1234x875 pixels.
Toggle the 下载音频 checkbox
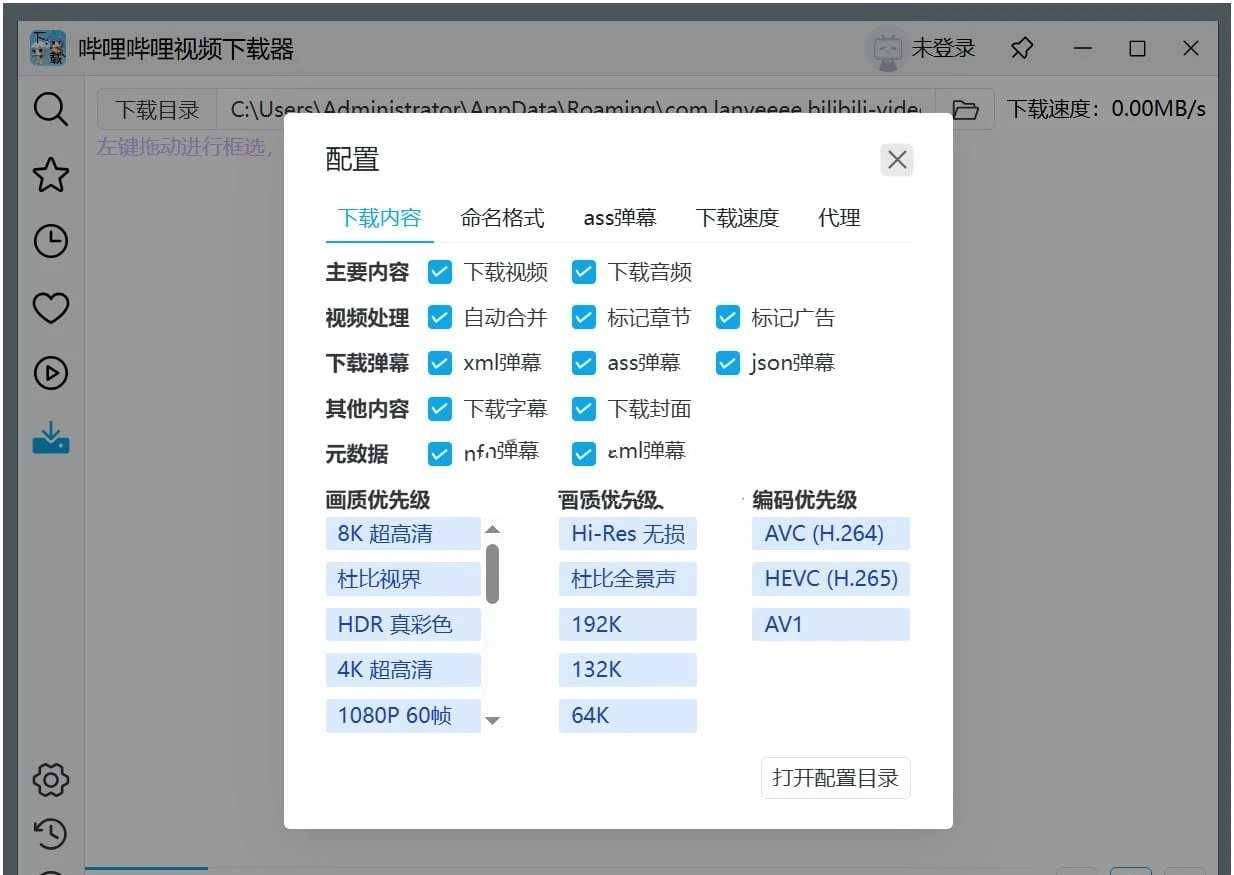(584, 272)
